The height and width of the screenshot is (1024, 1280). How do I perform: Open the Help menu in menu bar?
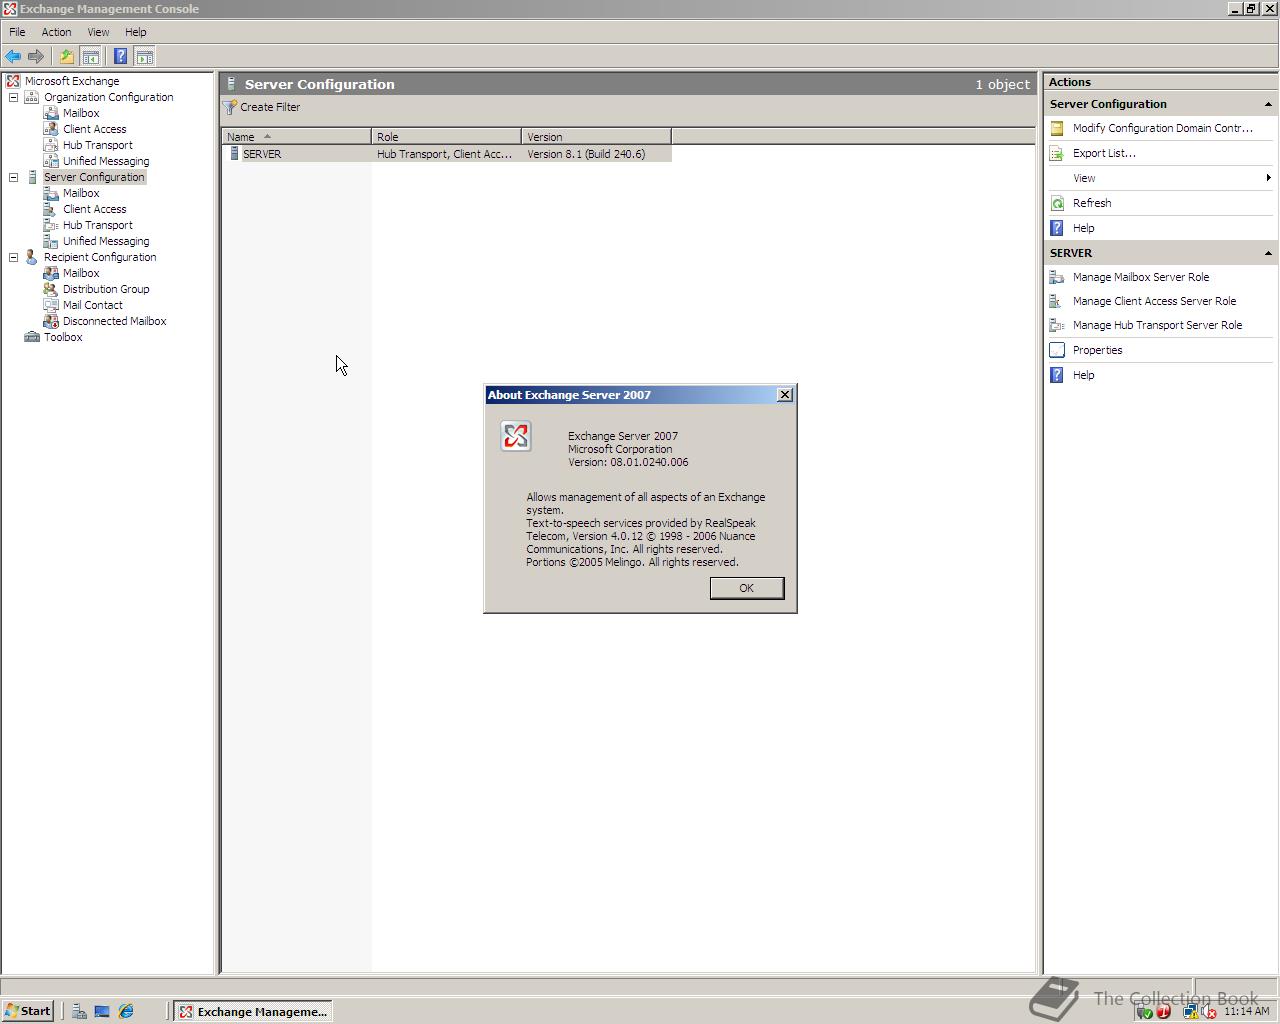click(135, 32)
